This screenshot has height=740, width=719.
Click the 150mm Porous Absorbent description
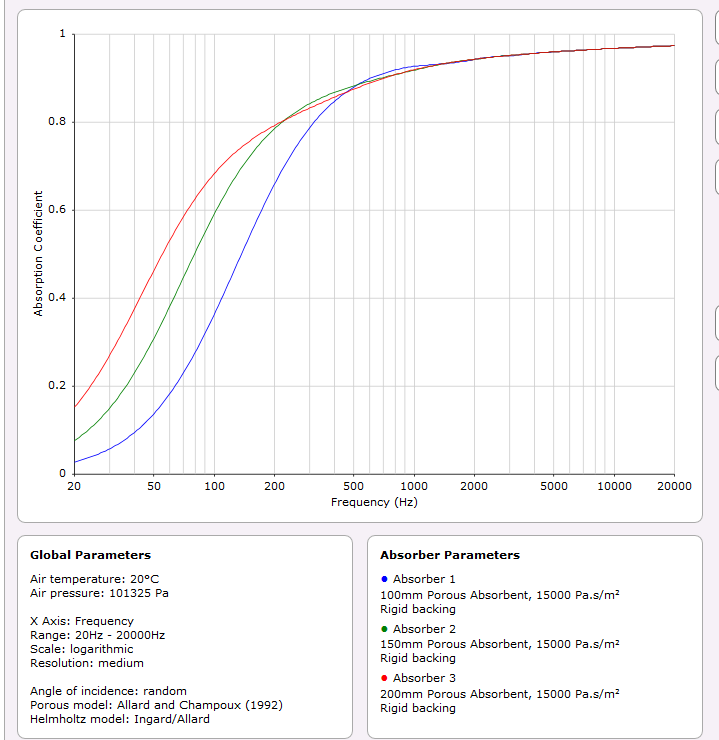pyautogui.click(x=499, y=644)
